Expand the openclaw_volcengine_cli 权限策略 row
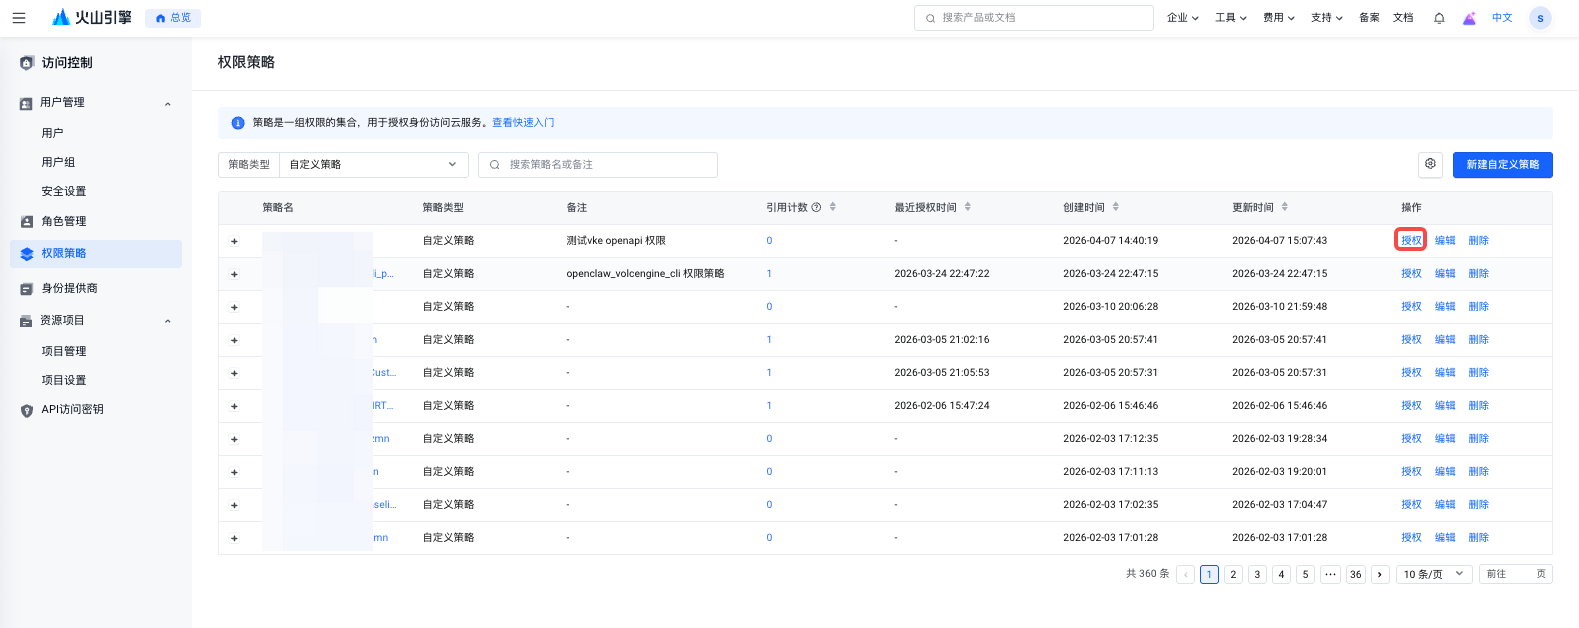The height and width of the screenshot is (628, 1579). 234,274
